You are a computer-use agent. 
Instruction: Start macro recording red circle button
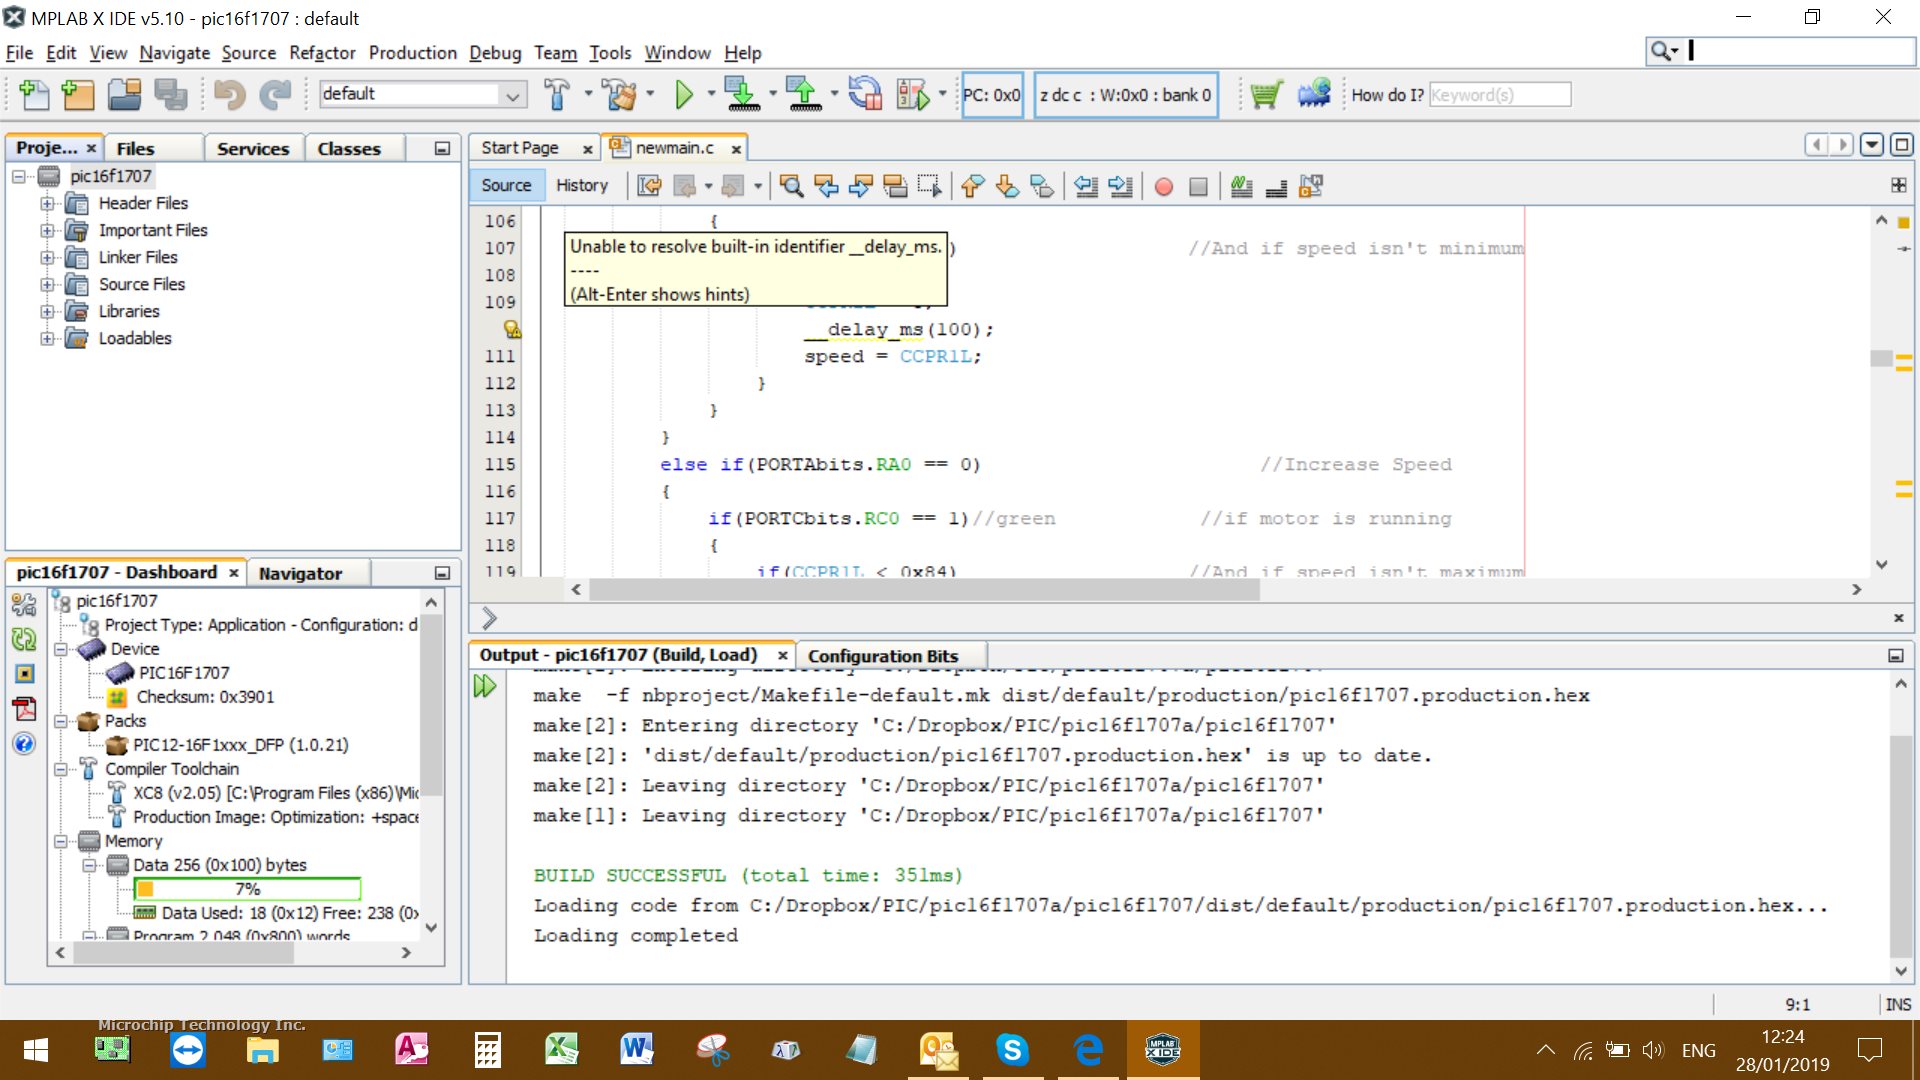tap(1164, 187)
